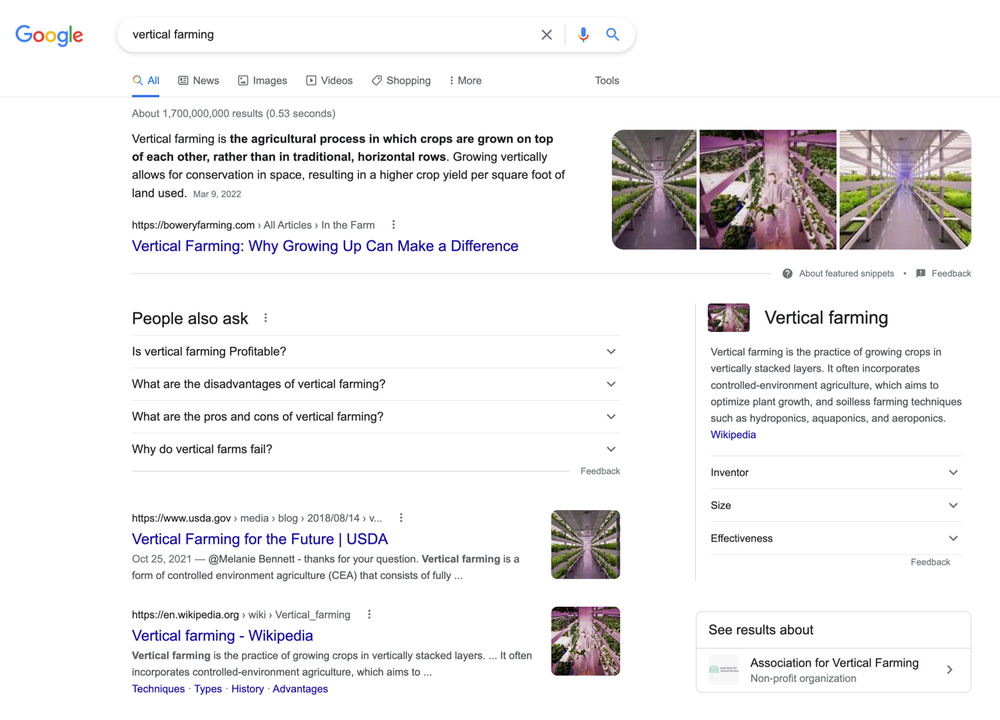This screenshot has width=1000, height=720.
Task: Open the three-dot menu beside People also ask
Action: point(265,317)
